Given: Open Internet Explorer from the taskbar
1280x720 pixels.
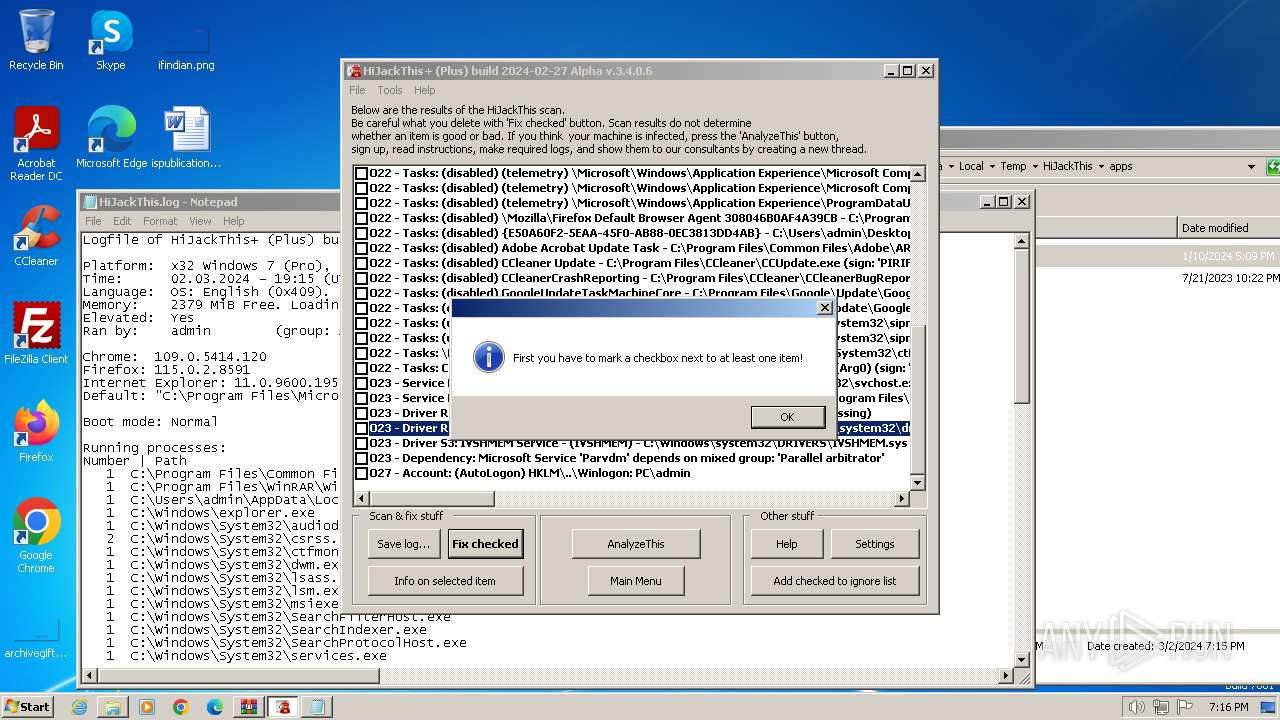Looking at the screenshot, I should pos(79,707).
